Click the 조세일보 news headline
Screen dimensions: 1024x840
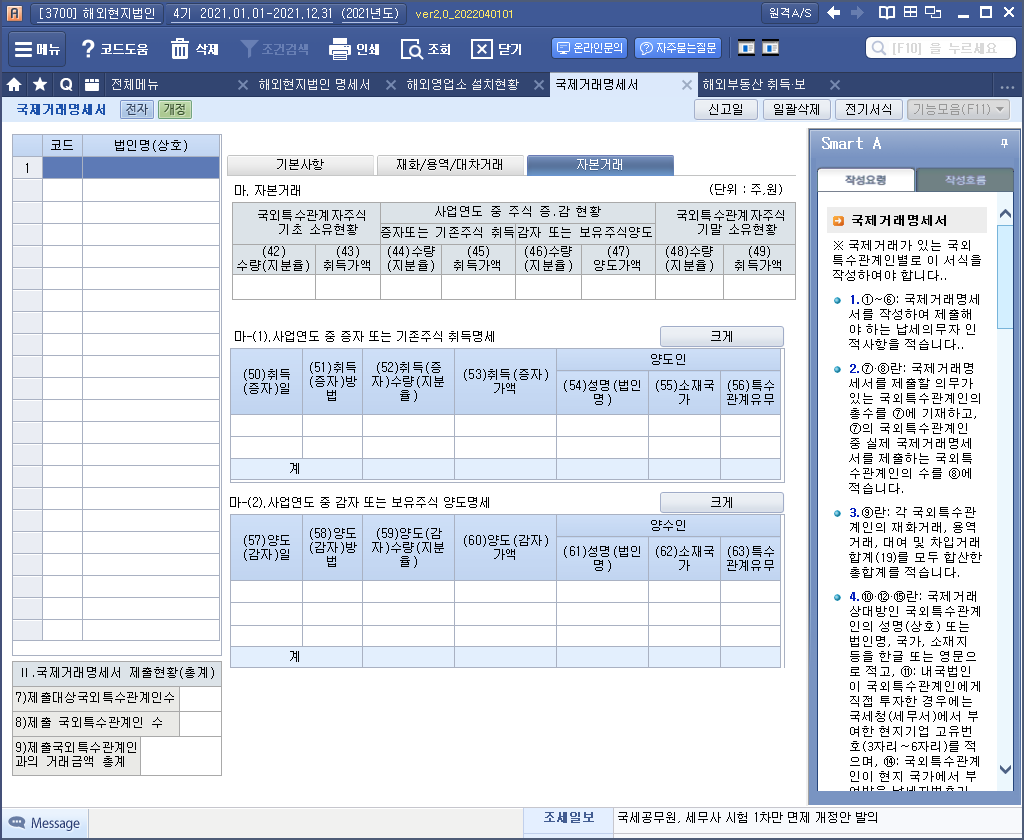[748, 817]
